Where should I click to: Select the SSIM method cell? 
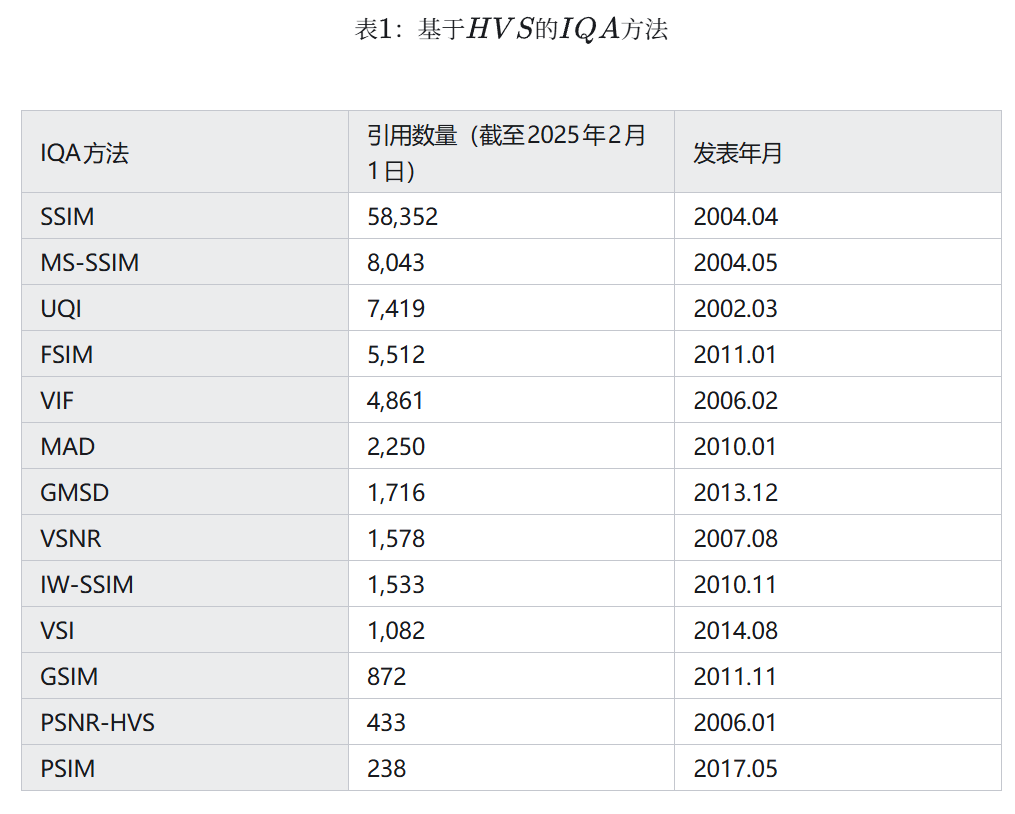coord(68,217)
